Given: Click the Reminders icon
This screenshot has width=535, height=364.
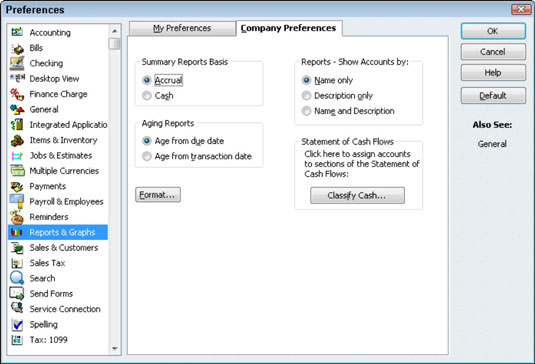Looking at the screenshot, I should click(16, 217).
